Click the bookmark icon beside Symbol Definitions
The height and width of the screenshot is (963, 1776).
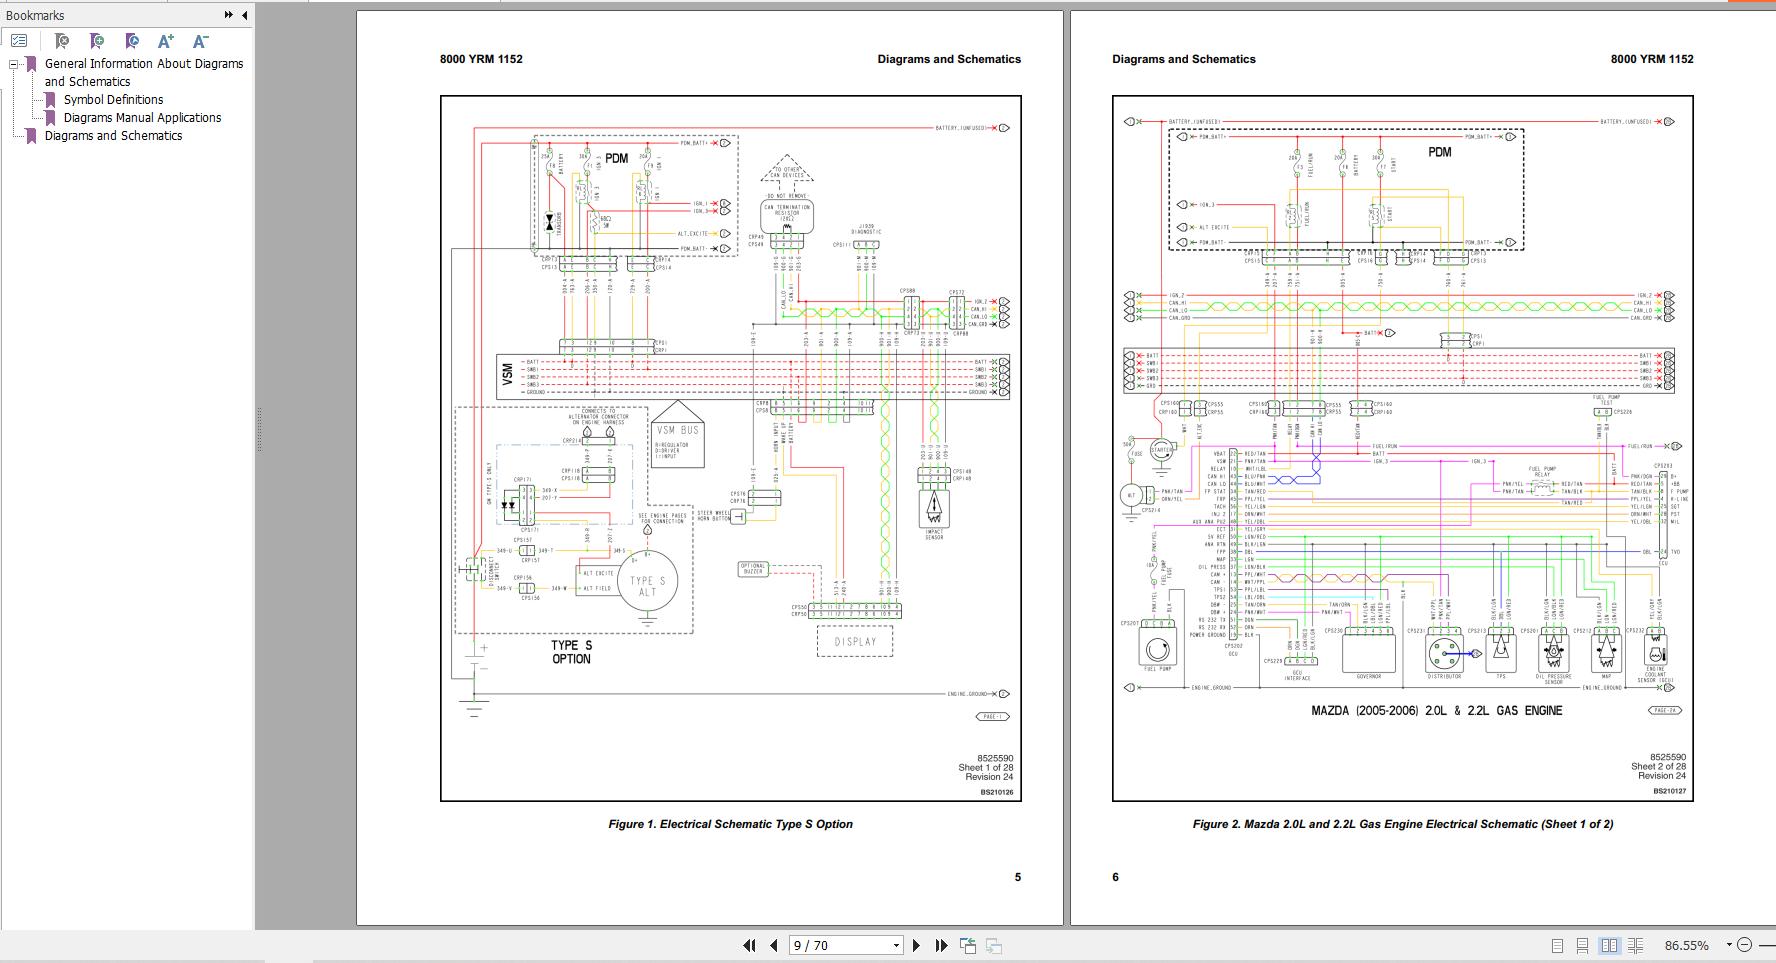(50, 100)
